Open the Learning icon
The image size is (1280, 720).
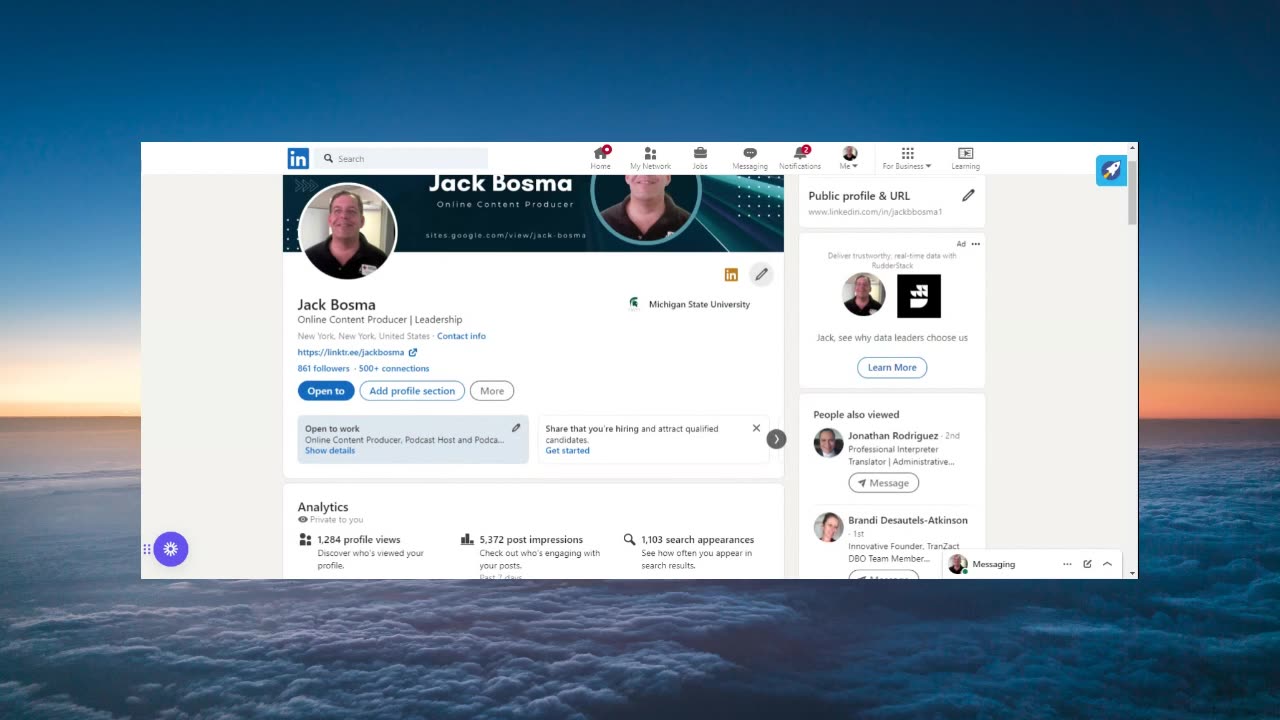coord(965,158)
